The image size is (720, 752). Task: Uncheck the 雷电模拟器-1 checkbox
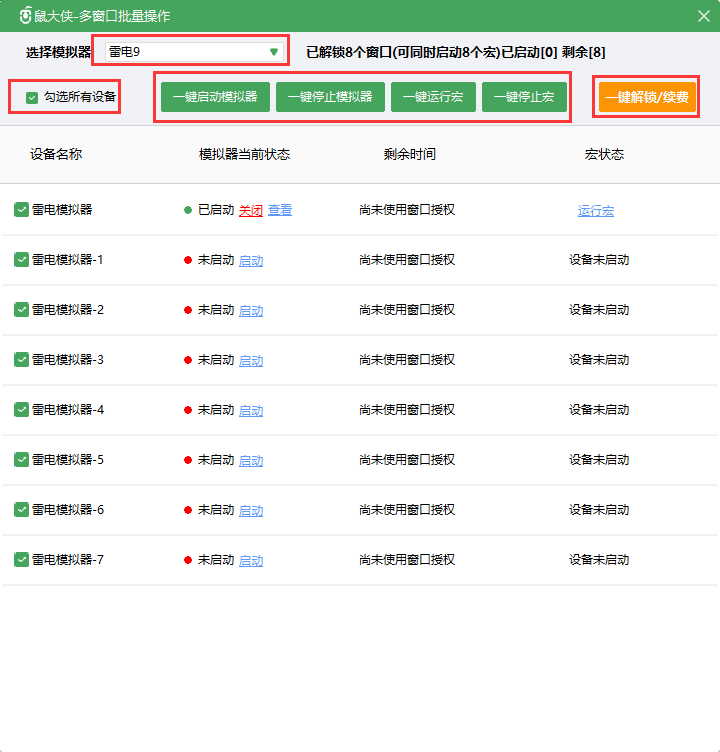point(21,259)
